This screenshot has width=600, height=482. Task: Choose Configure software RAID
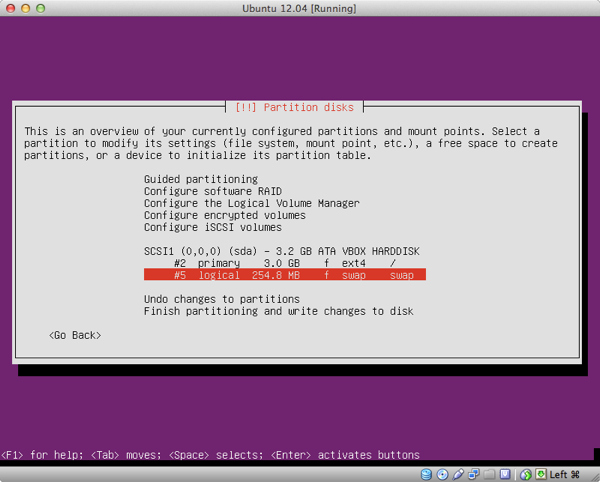pyautogui.click(x=212, y=191)
